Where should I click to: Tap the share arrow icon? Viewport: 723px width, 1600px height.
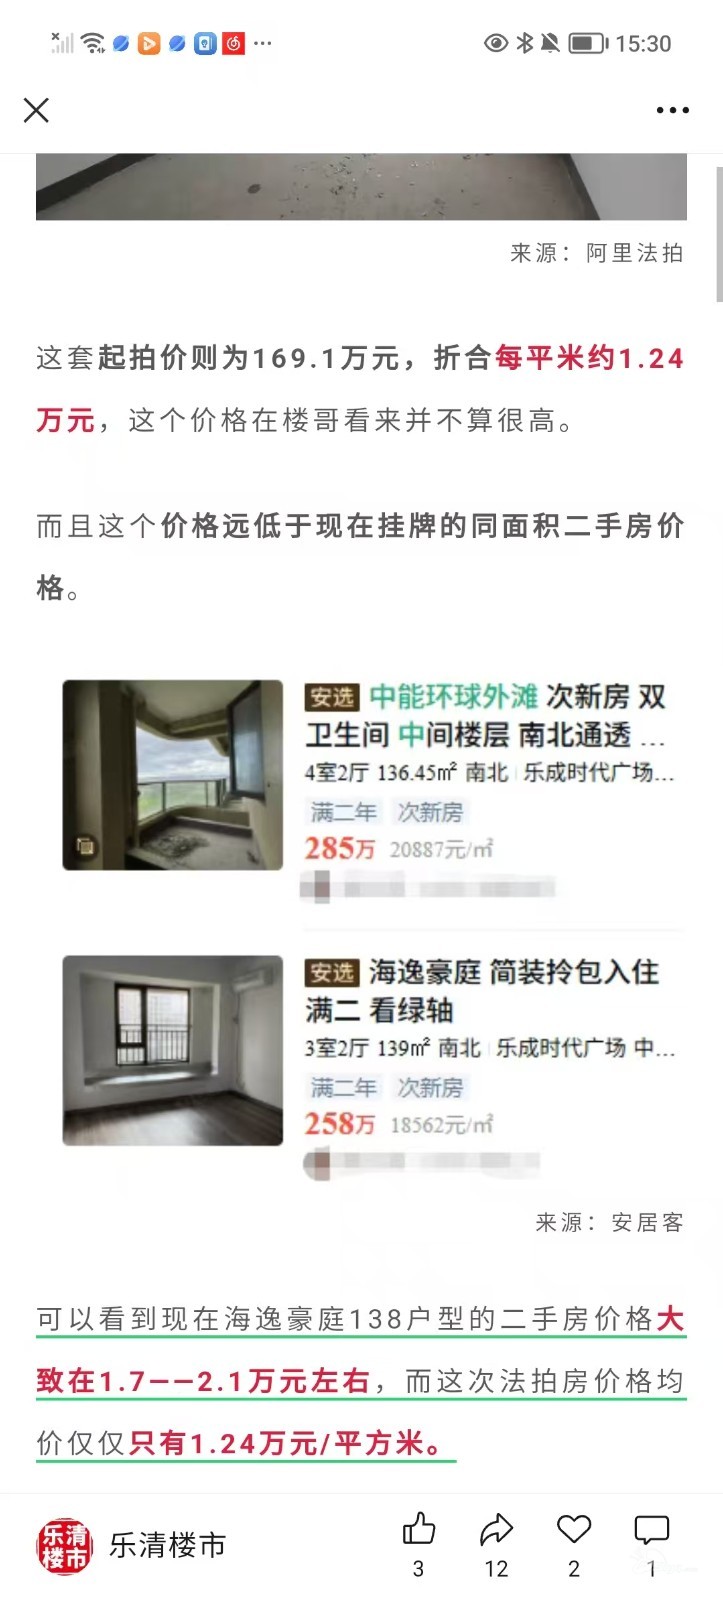click(496, 1529)
